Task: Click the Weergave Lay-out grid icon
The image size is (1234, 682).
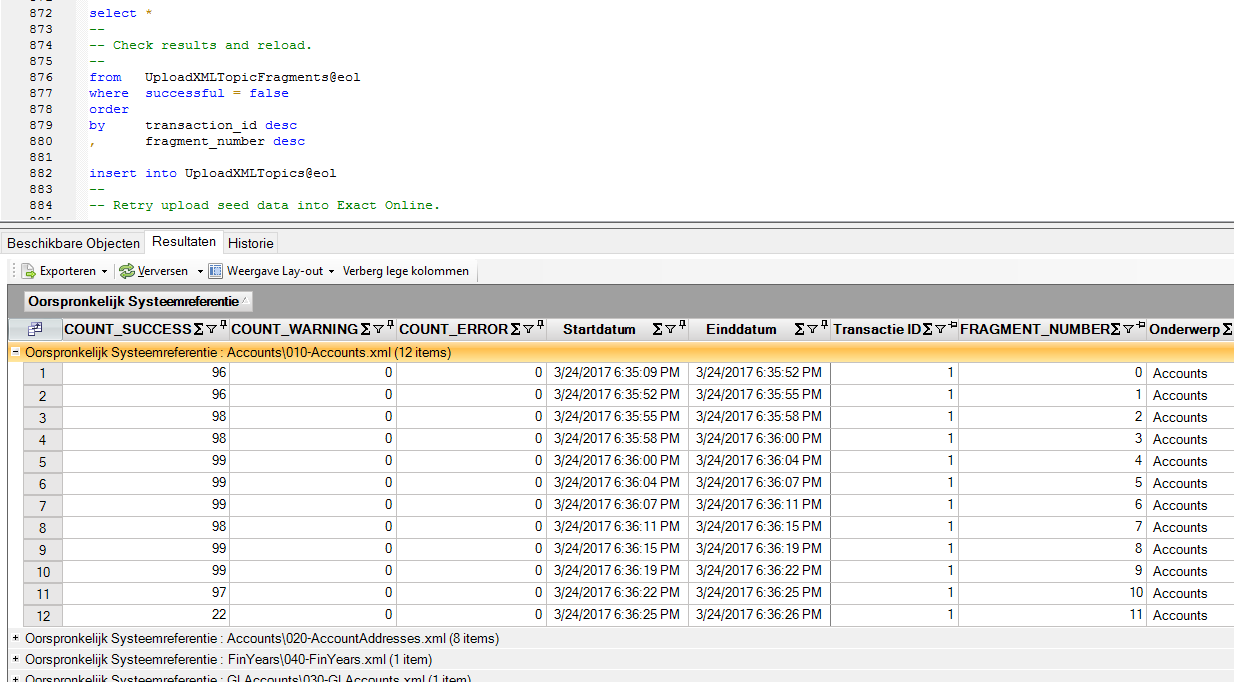Action: (x=215, y=271)
